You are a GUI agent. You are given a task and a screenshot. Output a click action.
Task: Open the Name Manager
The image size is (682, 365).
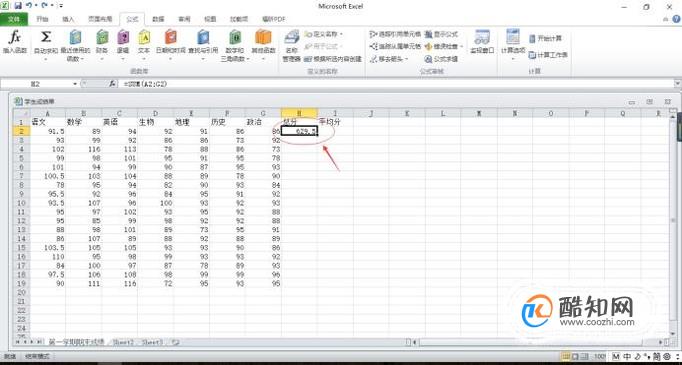coord(291,46)
